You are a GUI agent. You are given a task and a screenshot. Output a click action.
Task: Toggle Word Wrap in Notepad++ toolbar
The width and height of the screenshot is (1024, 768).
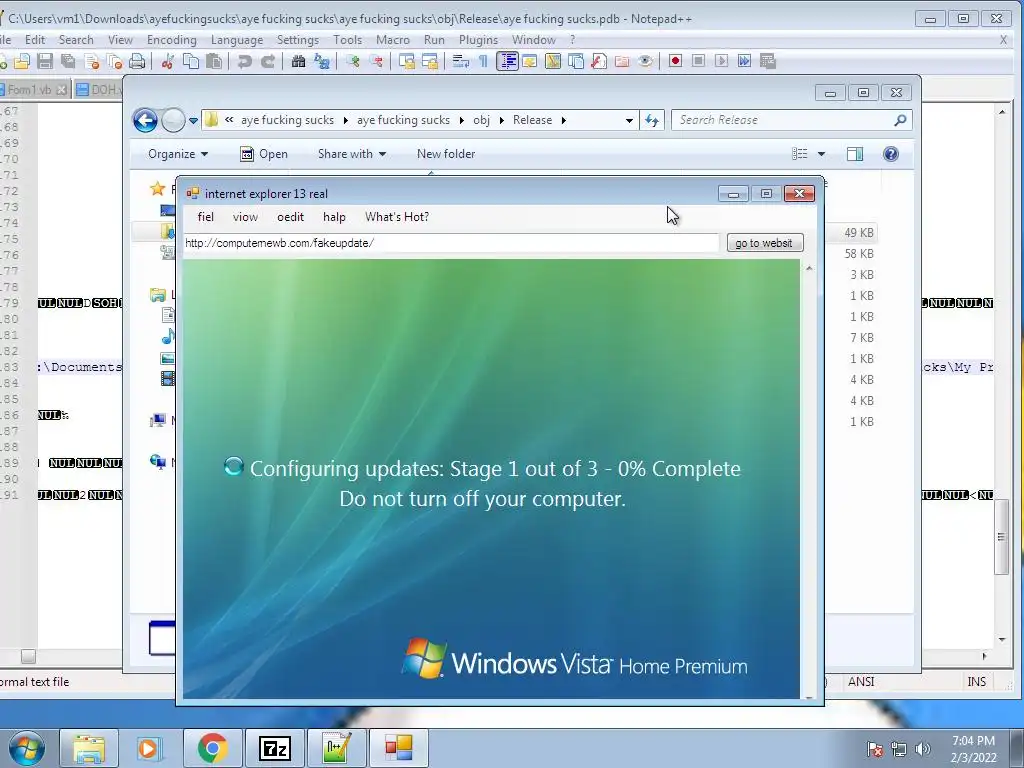(460, 61)
